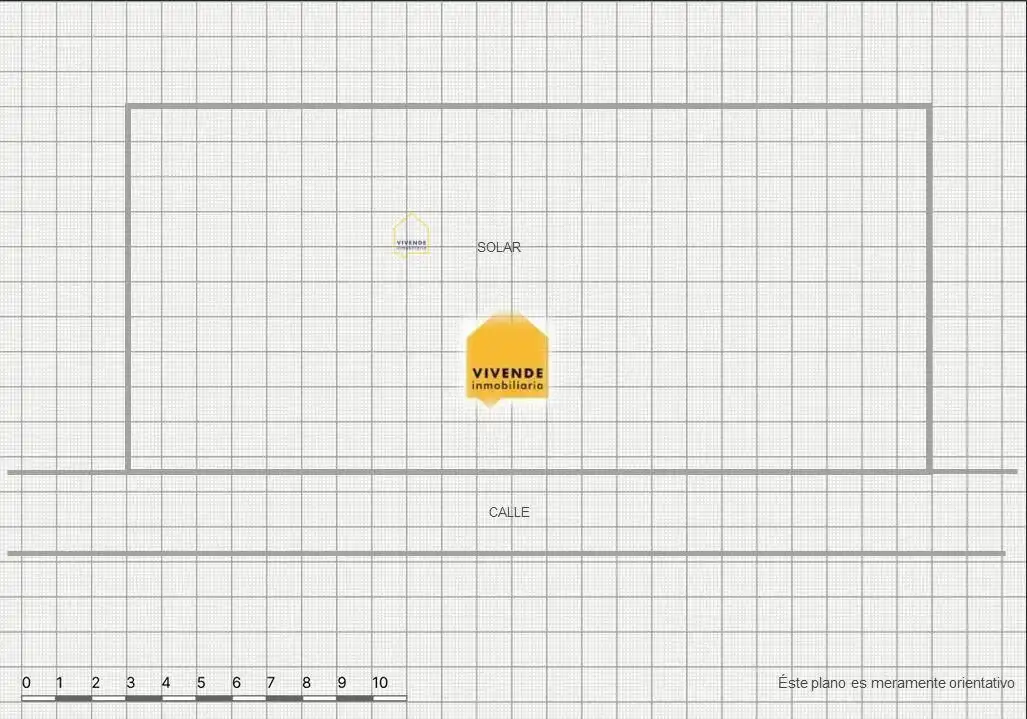Click the 1 mark on the scale

[x=59, y=683]
